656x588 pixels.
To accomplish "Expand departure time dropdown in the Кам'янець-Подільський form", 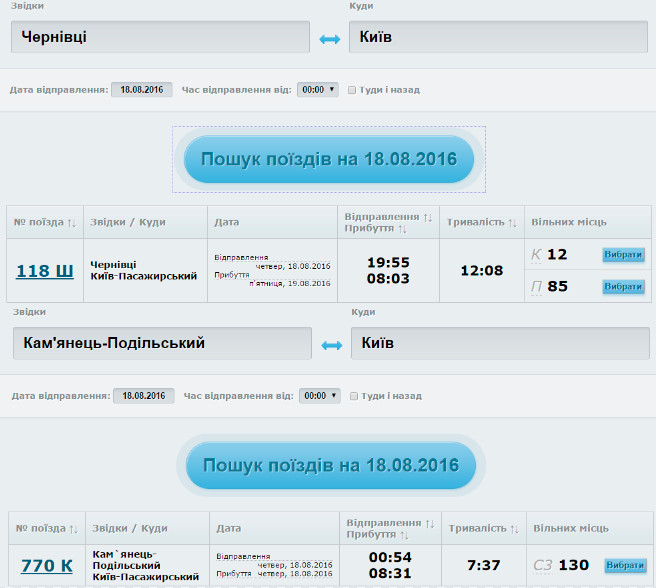I will pos(320,396).
